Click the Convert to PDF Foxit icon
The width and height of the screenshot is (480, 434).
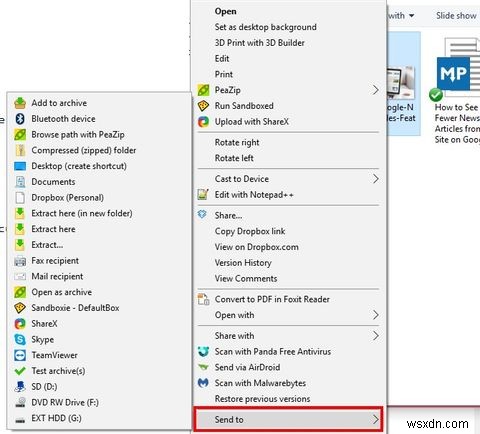point(203,299)
